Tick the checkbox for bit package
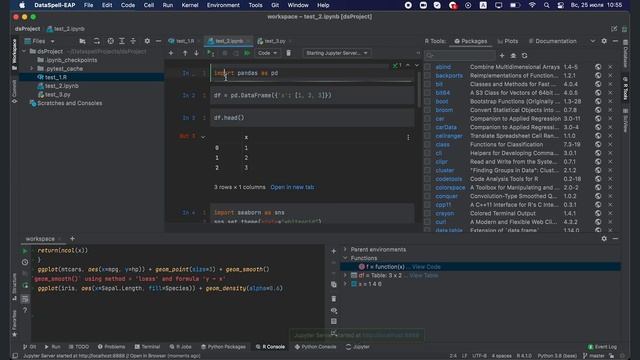 pyautogui.click(x=427, y=84)
